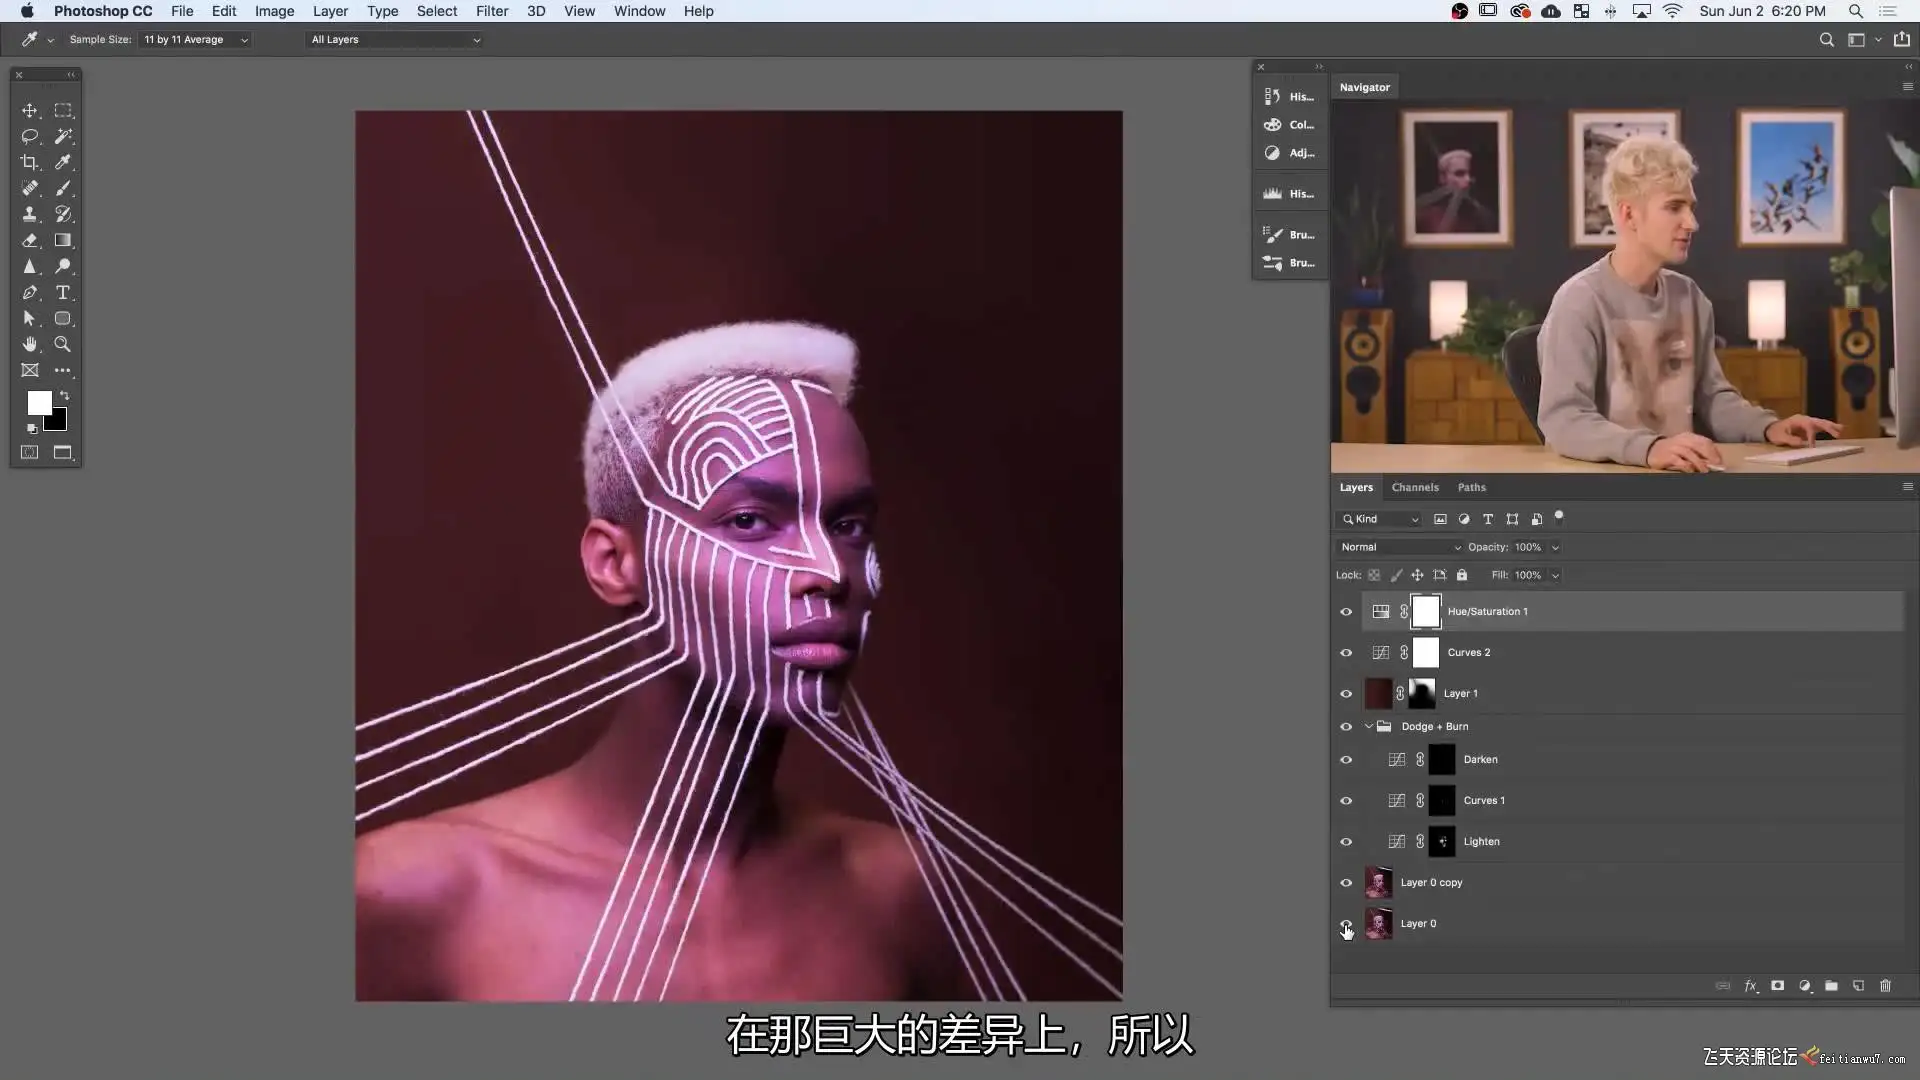1920x1080 pixels.
Task: Toggle visibility of Layer 0 copy
Action: pyautogui.click(x=1346, y=883)
